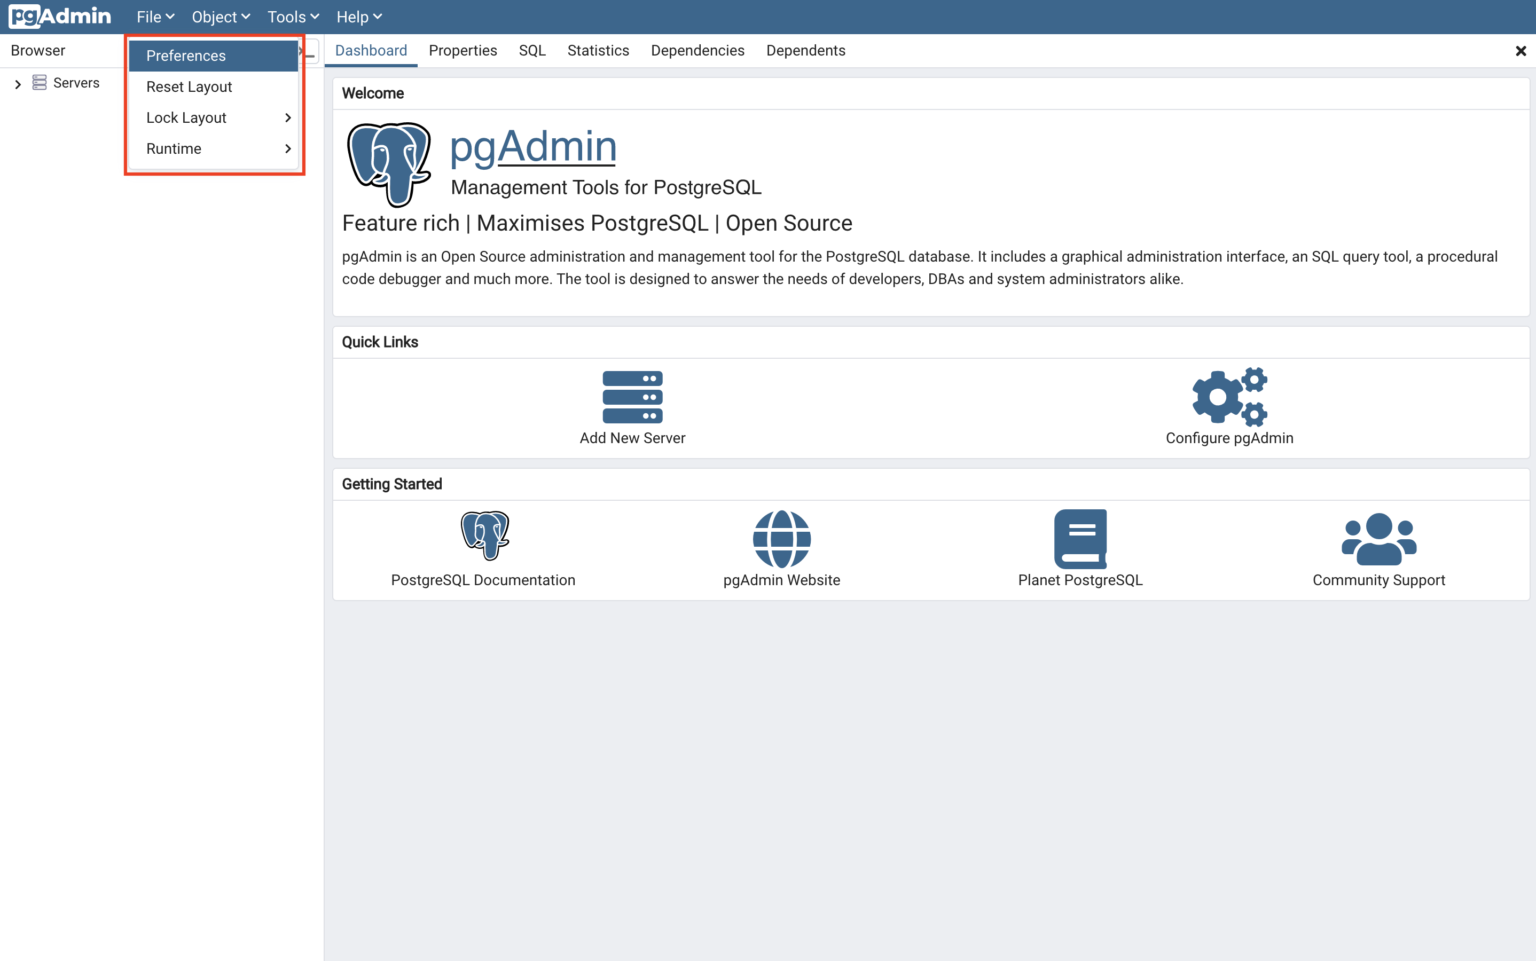The width and height of the screenshot is (1536, 961).
Task: Expand the Servers tree node
Action: [18, 84]
